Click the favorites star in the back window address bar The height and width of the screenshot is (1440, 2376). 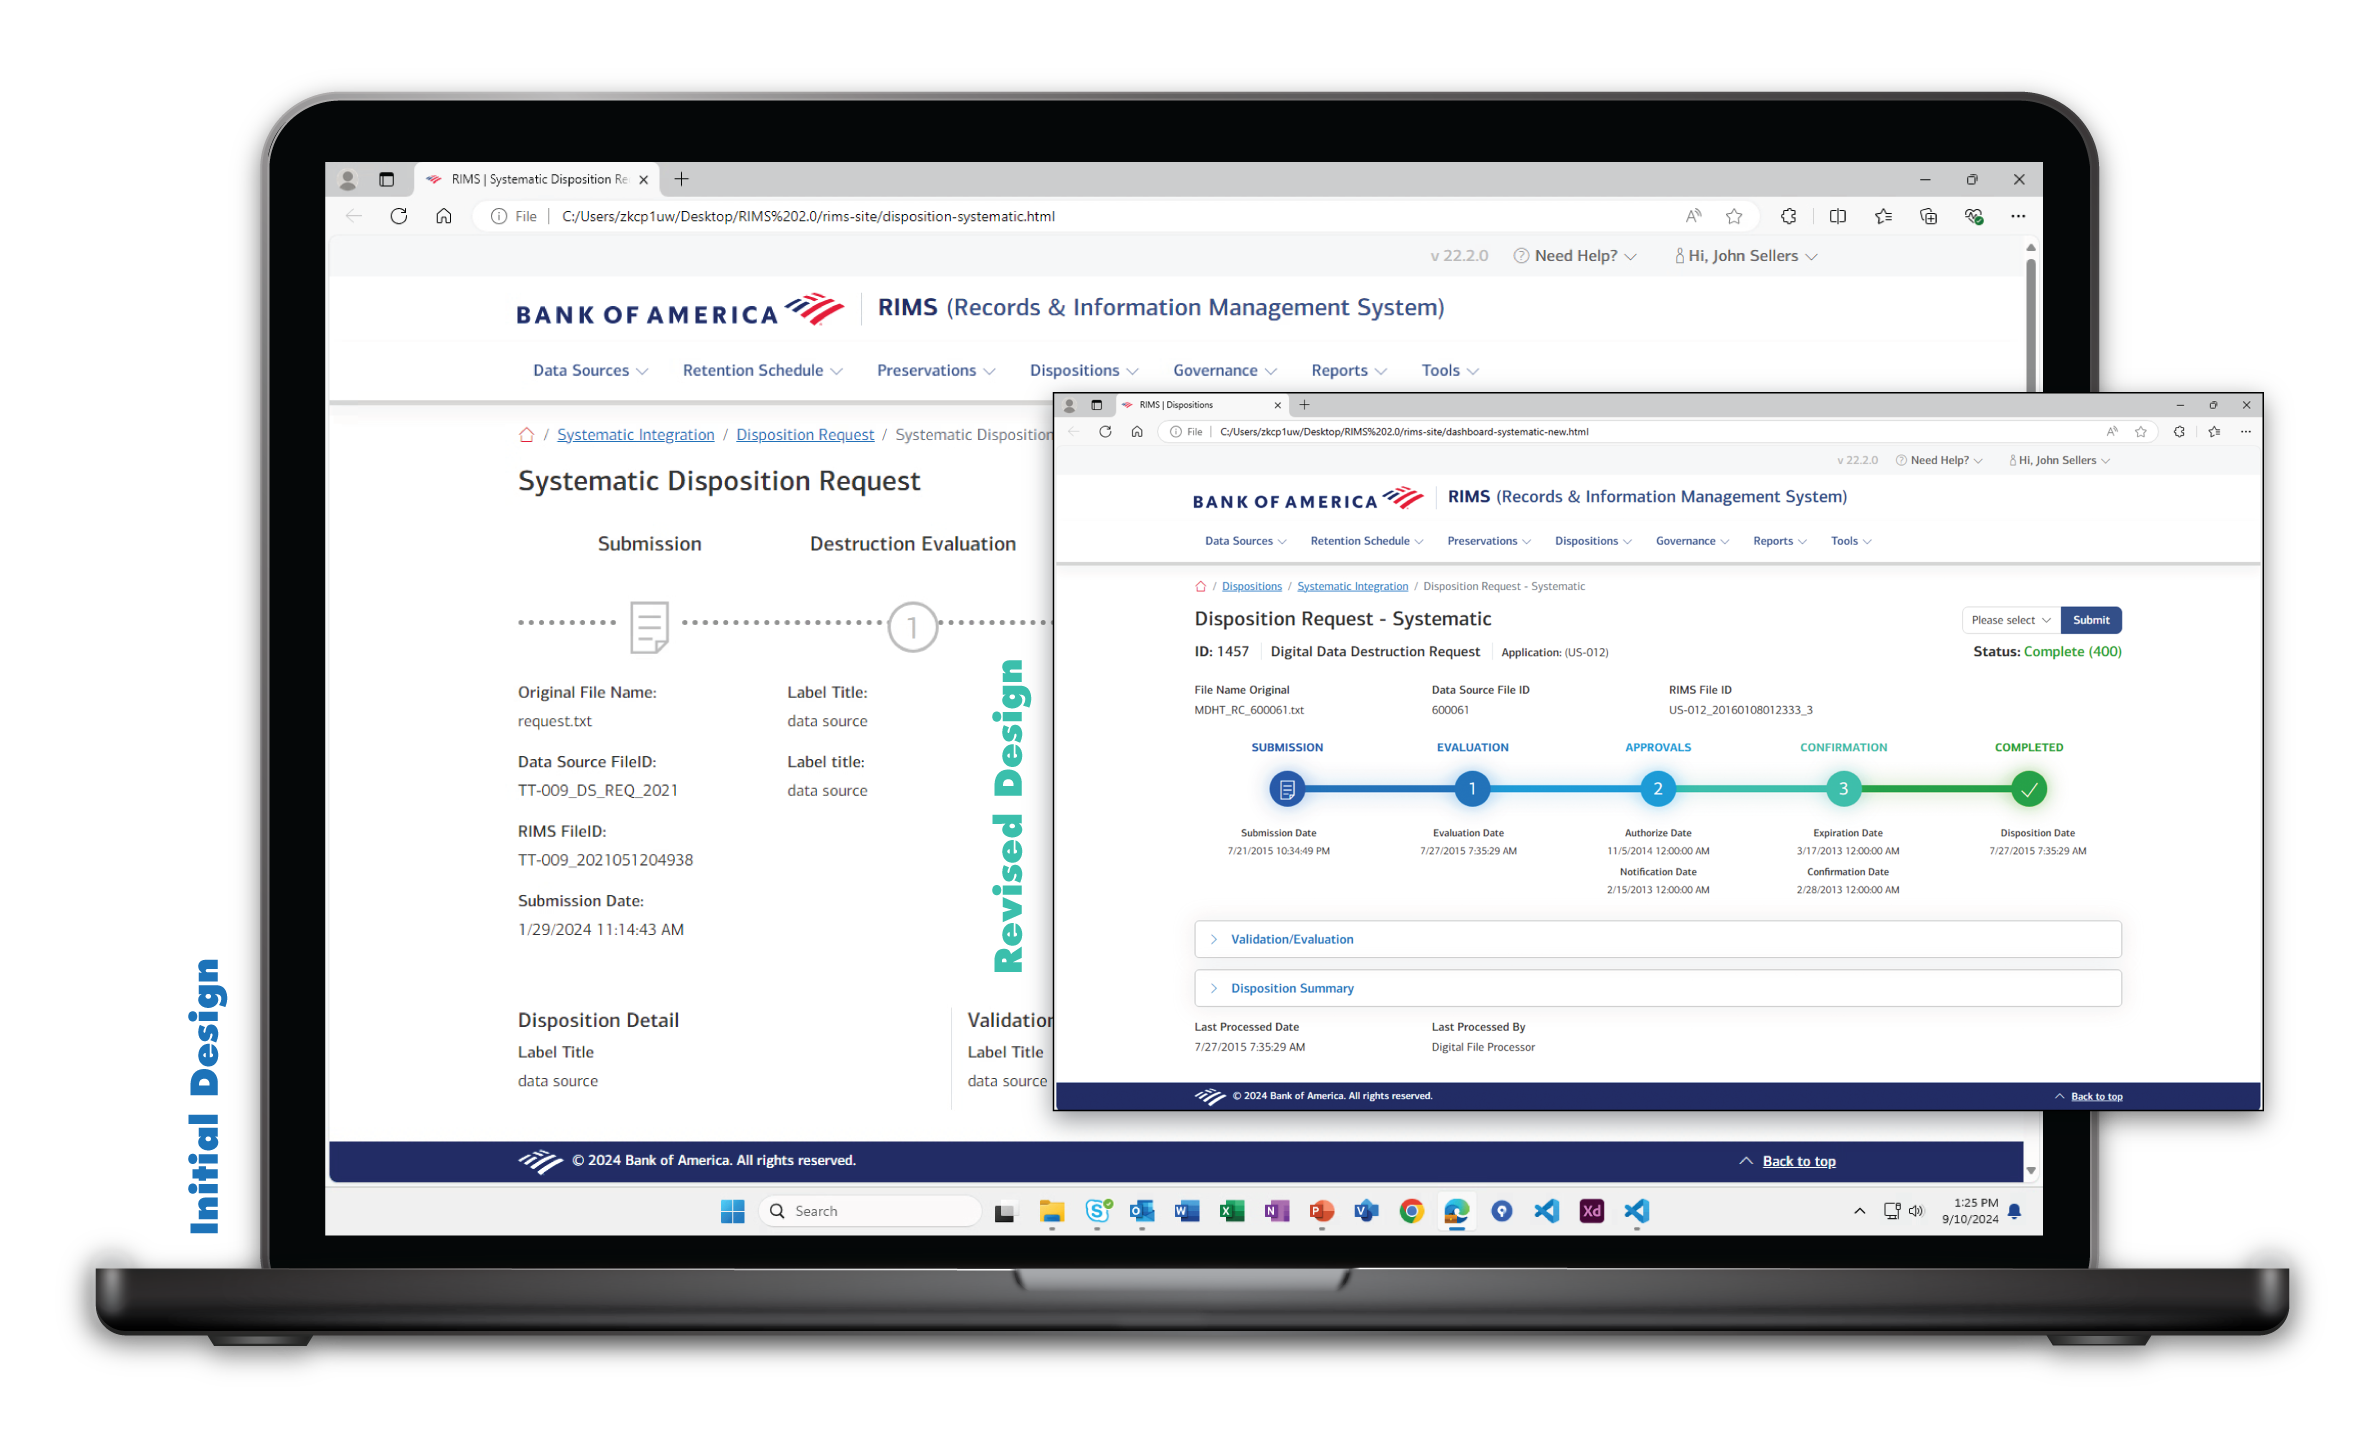point(1734,216)
